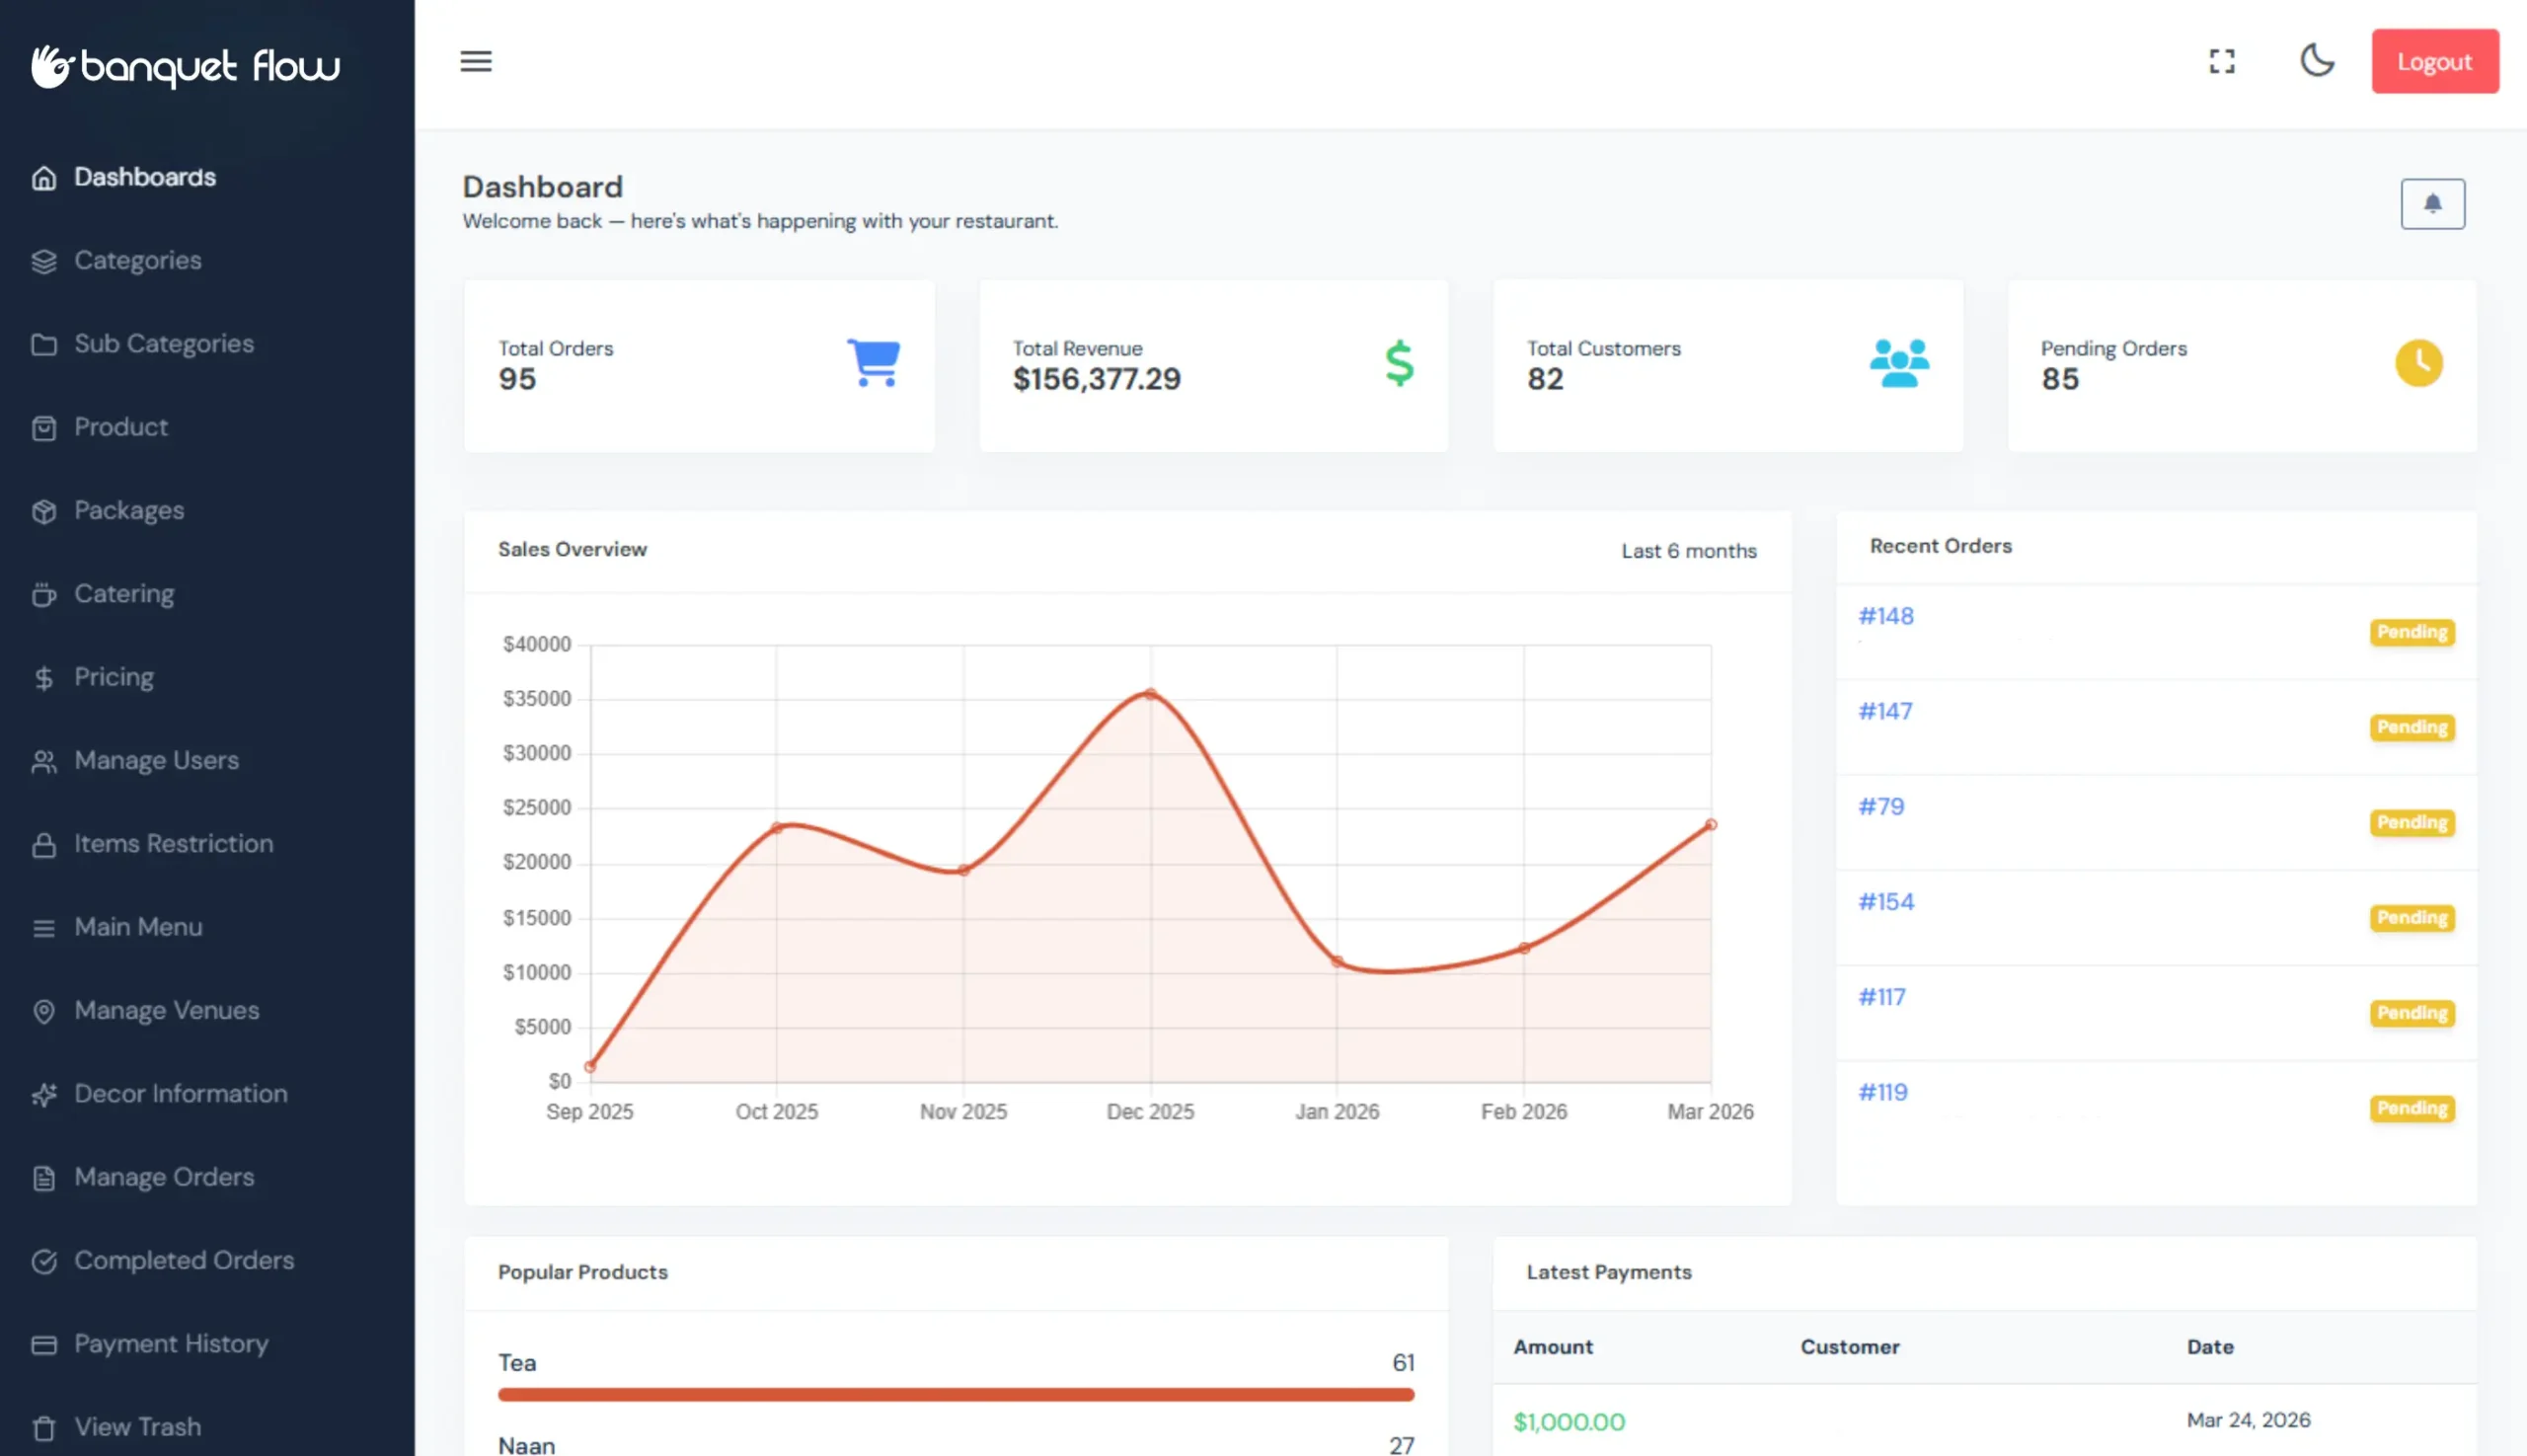Open notifications bell button
2527x1456 pixels.
2432,204
